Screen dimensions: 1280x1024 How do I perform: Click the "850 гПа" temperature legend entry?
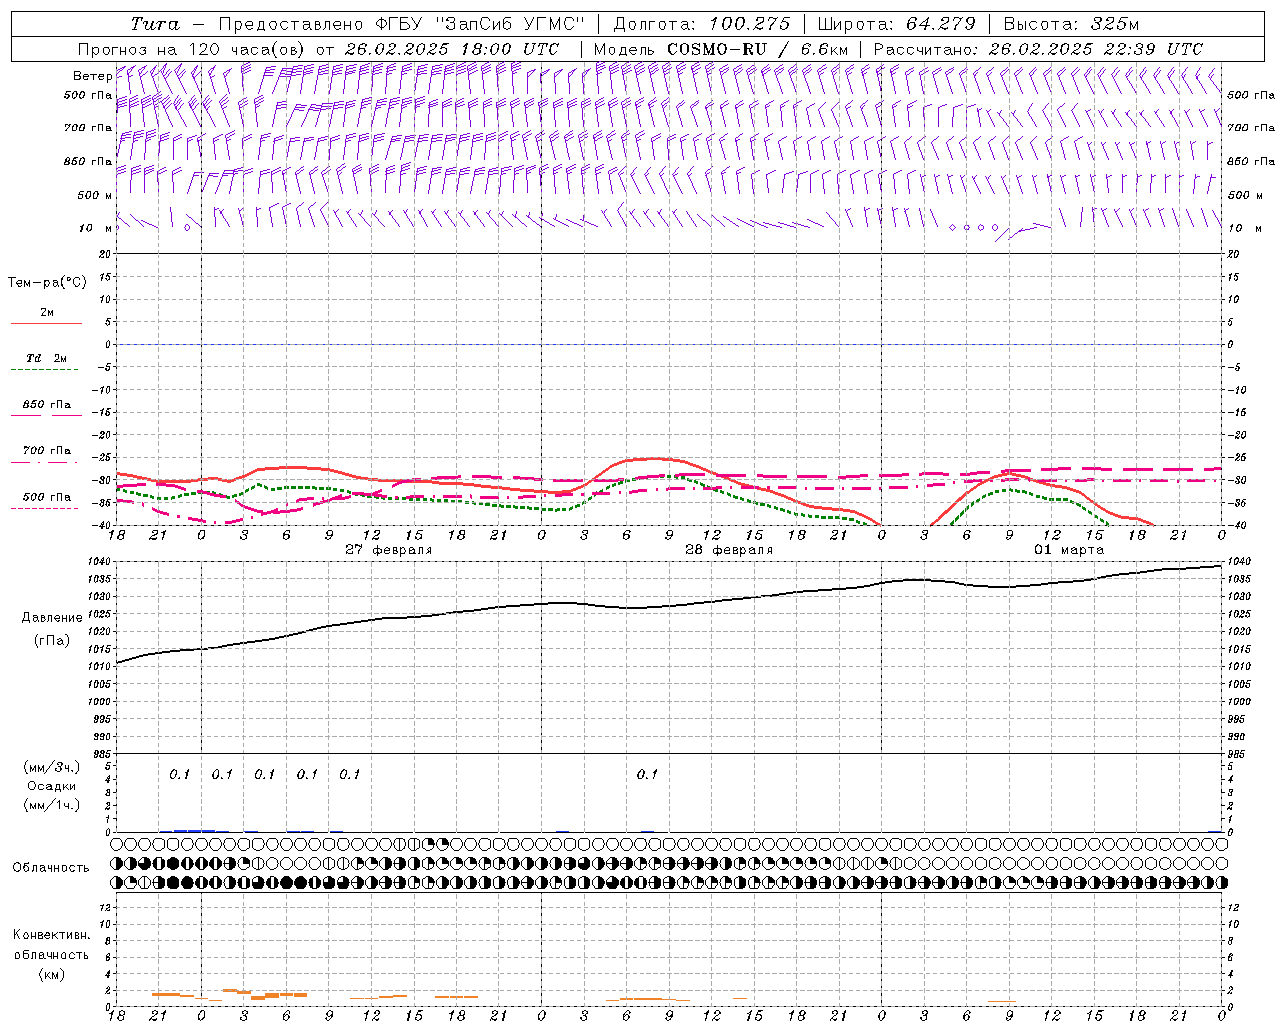(46, 405)
